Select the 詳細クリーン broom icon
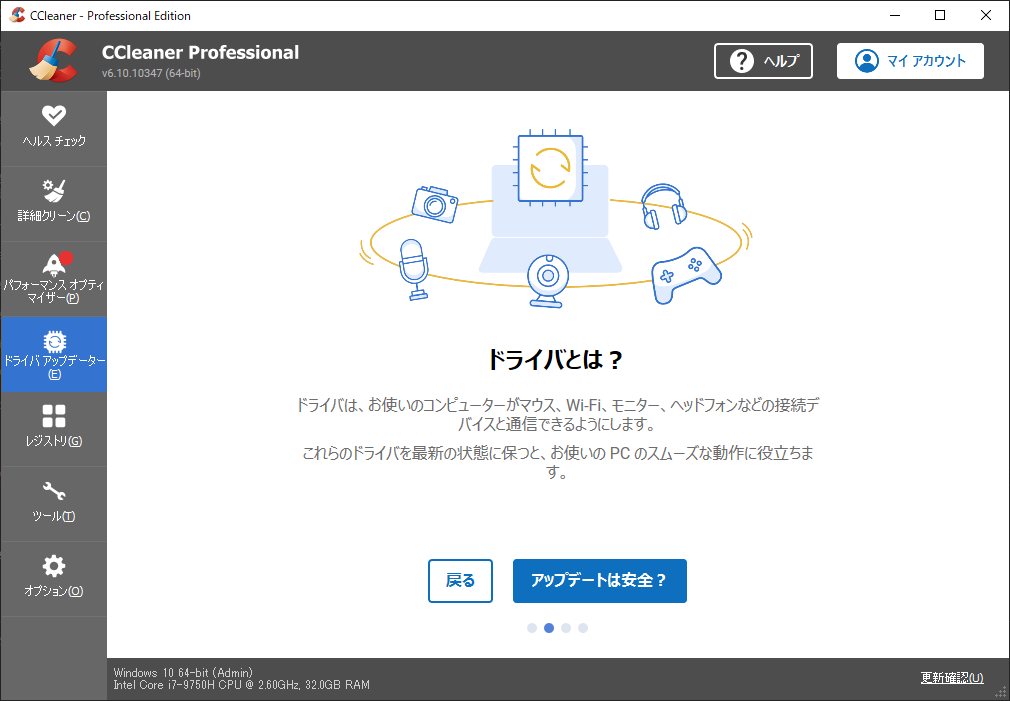 (53, 191)
